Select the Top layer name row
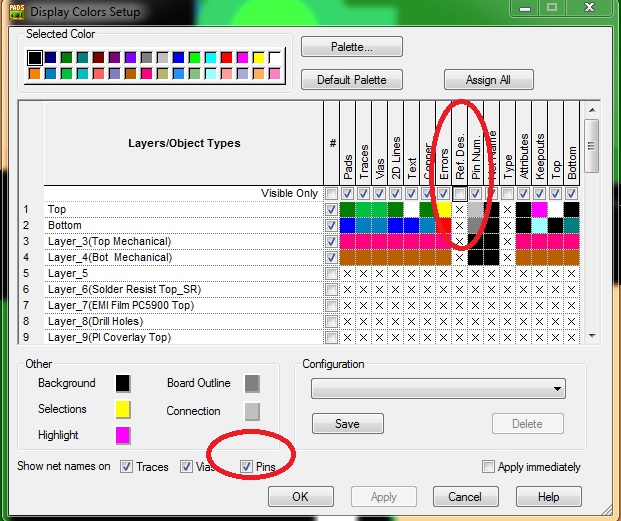621x521 pixels. [183, 209]
